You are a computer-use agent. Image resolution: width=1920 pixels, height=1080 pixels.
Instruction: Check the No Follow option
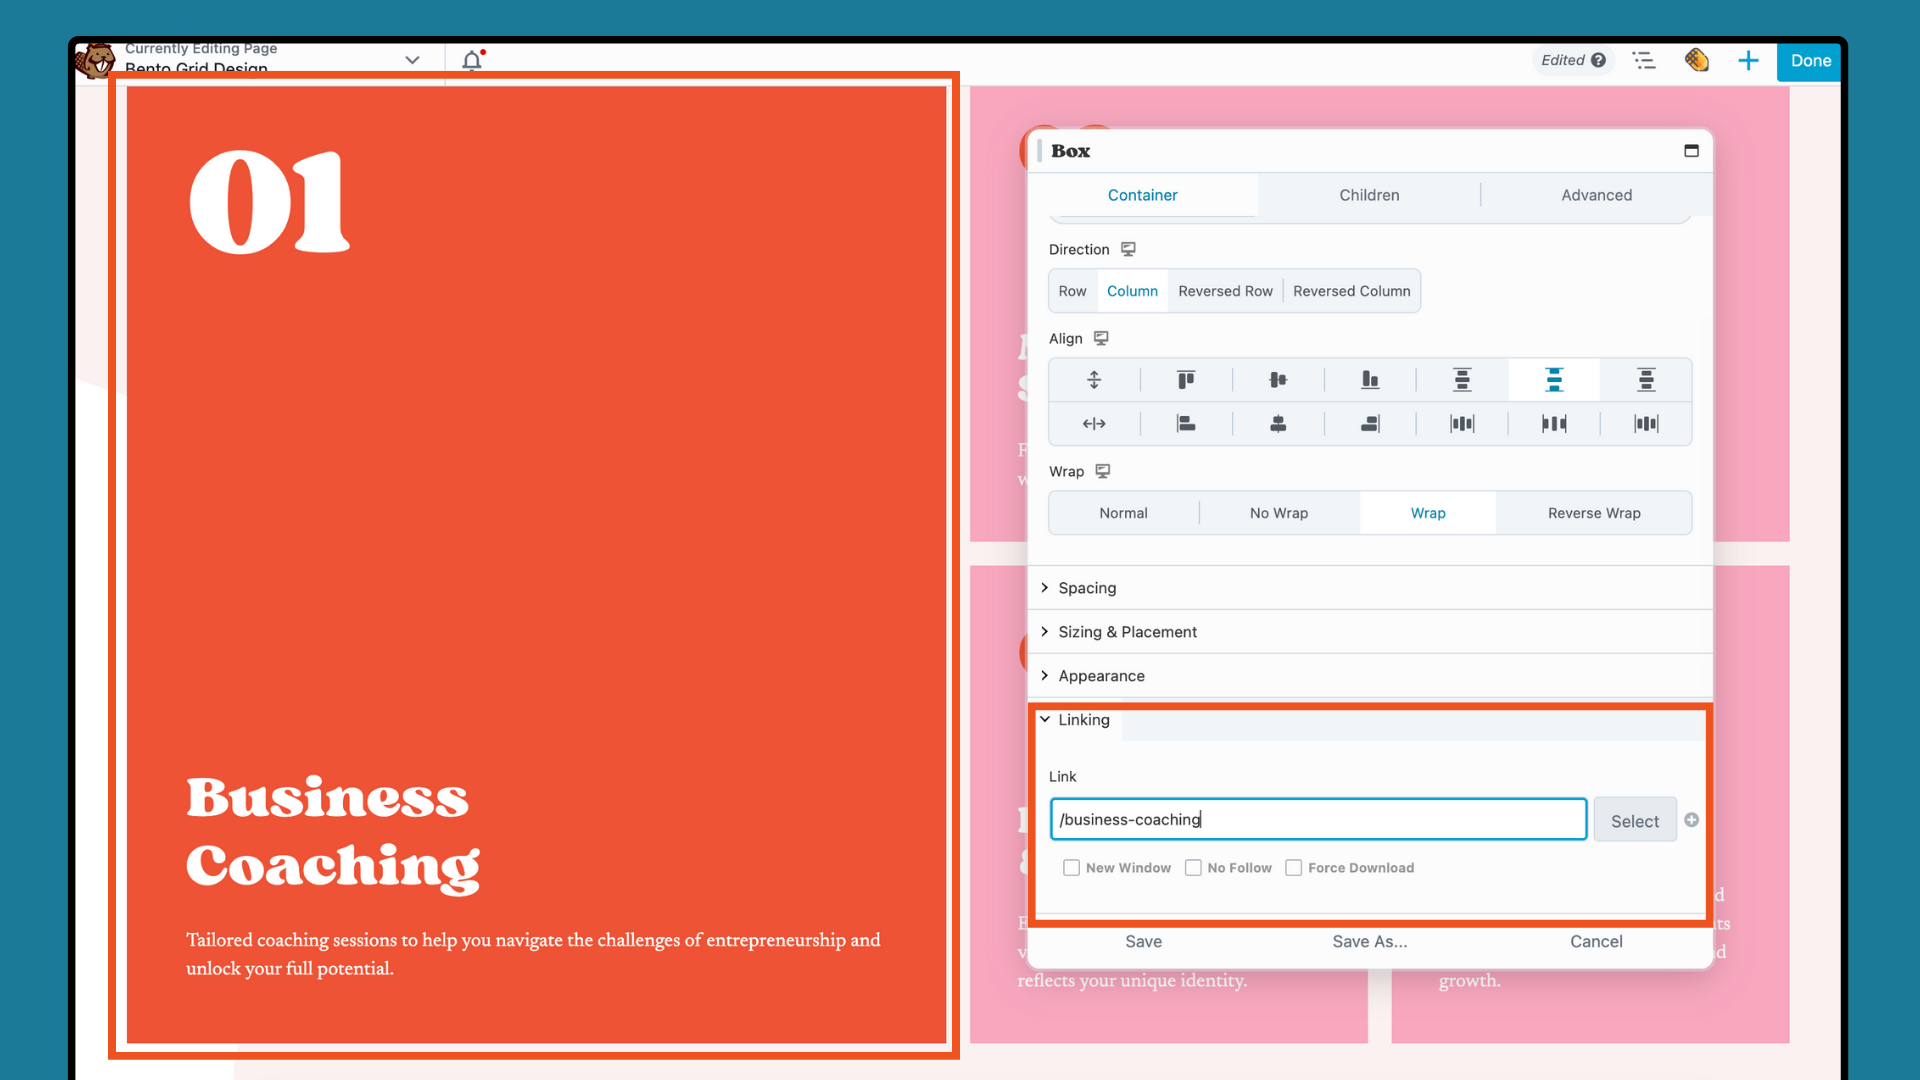[x=1193, y=868]
